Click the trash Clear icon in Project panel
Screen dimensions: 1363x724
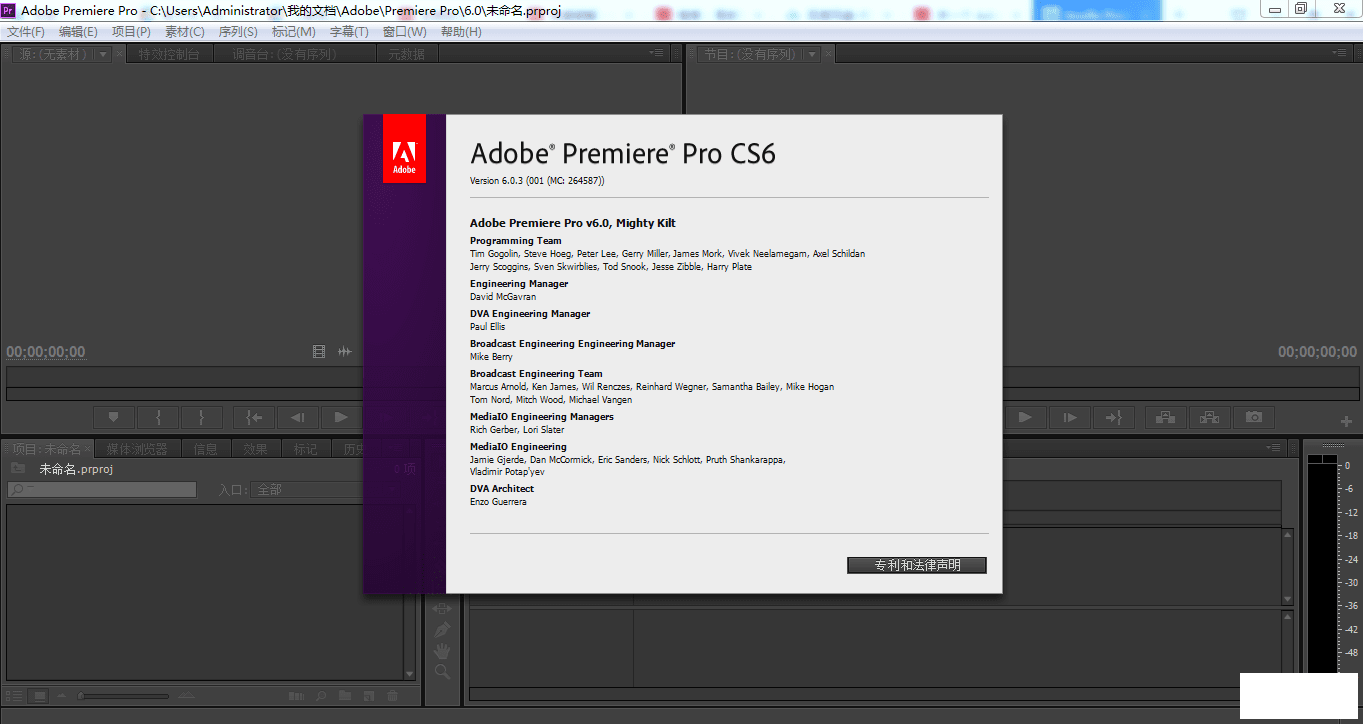(x=393, y=696)
